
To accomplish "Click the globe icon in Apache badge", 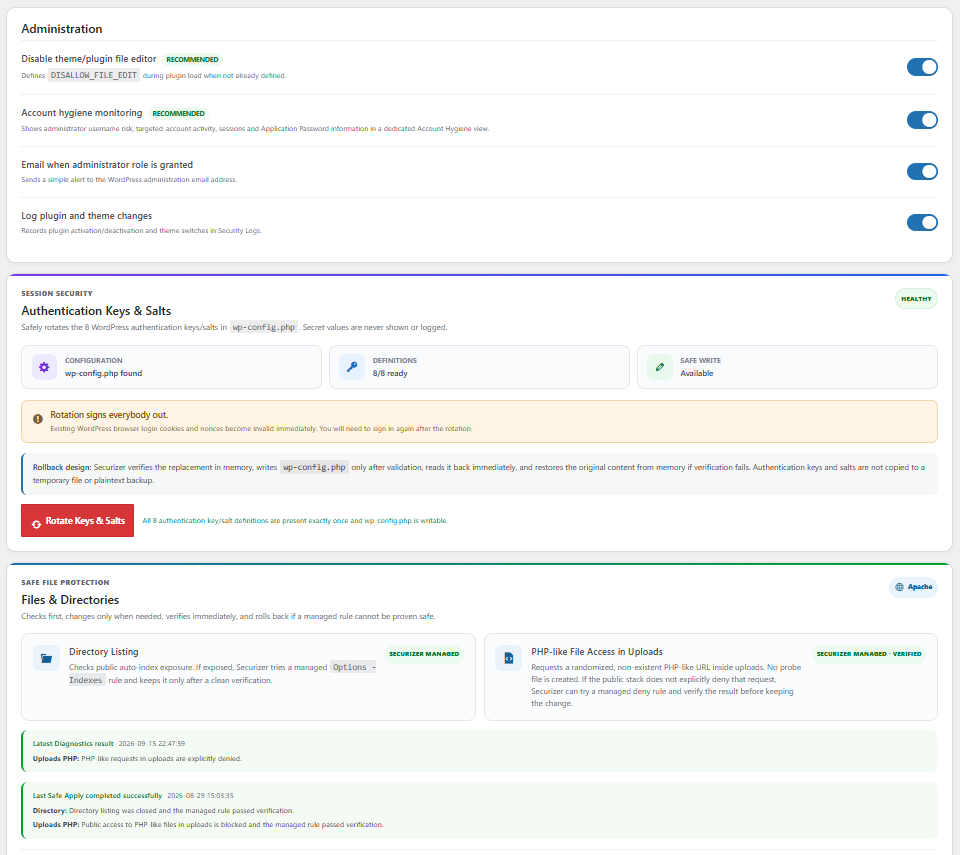I will click(899, 587).
